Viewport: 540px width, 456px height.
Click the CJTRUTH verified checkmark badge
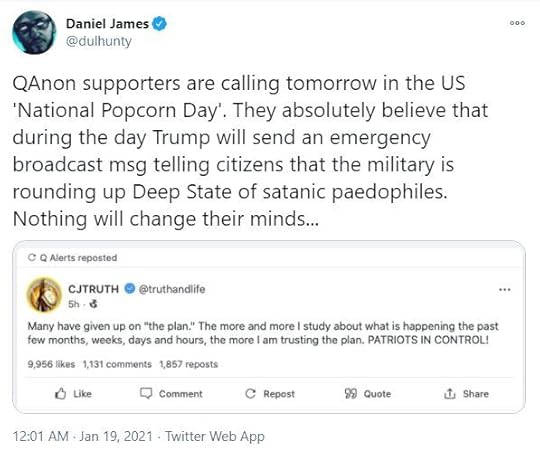pos(130,289)
